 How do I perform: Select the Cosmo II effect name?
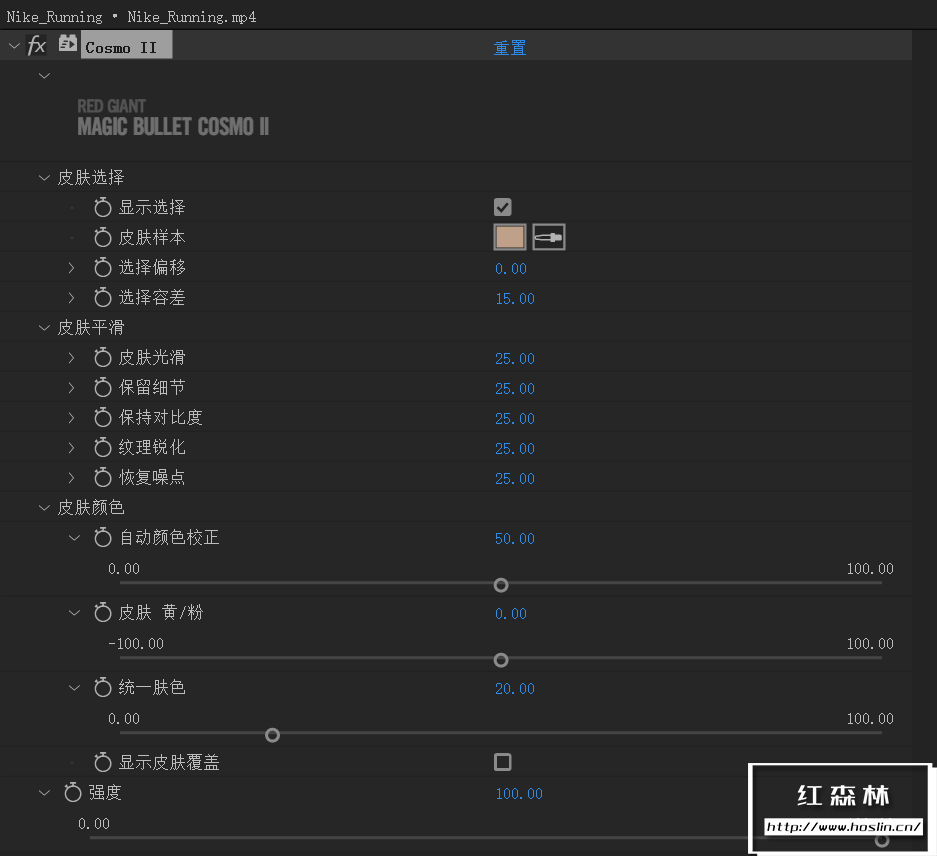126,45
